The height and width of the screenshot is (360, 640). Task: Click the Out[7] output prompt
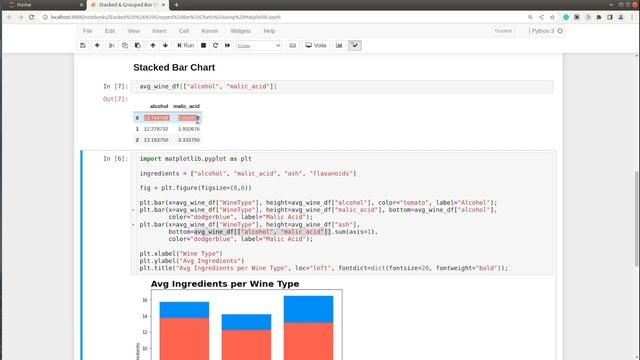[115, 99]
